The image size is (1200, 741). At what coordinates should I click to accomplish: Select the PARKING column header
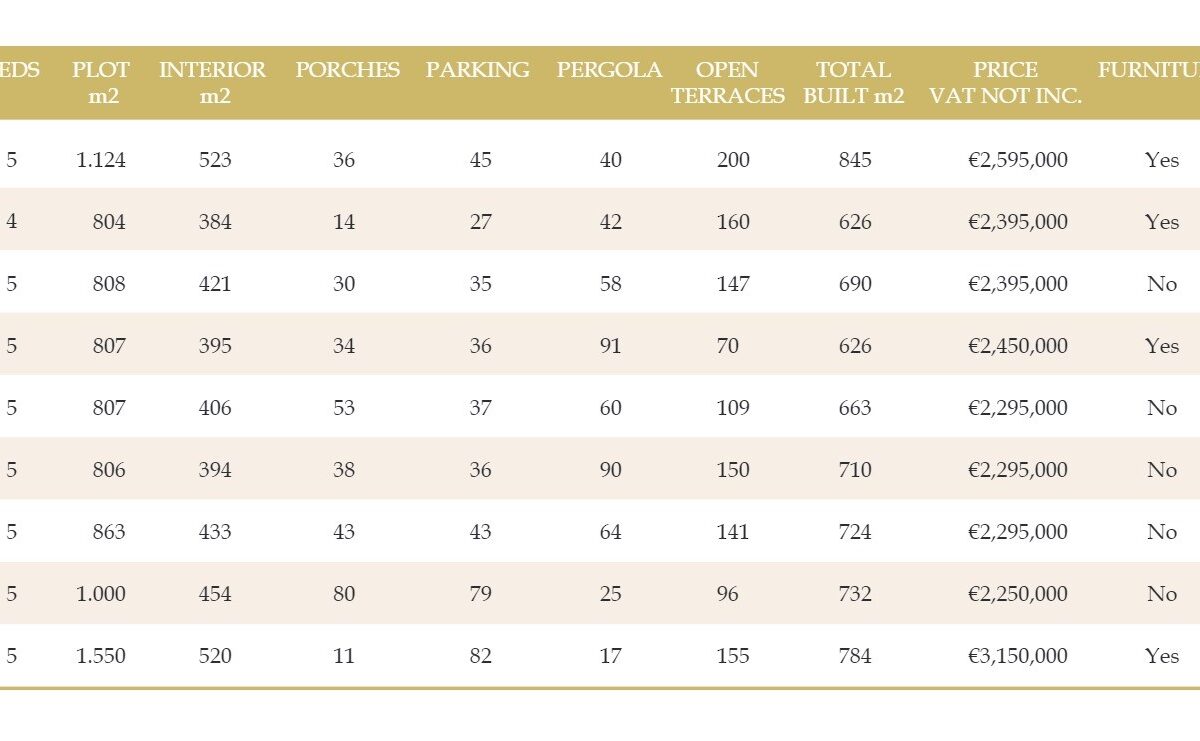point(478,70)
